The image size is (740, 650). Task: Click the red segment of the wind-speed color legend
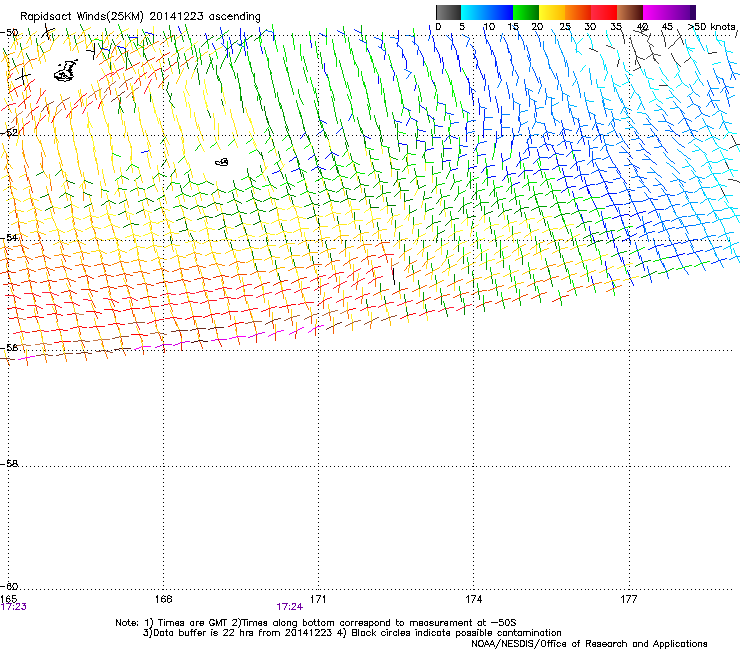click(x=604, y=12)
